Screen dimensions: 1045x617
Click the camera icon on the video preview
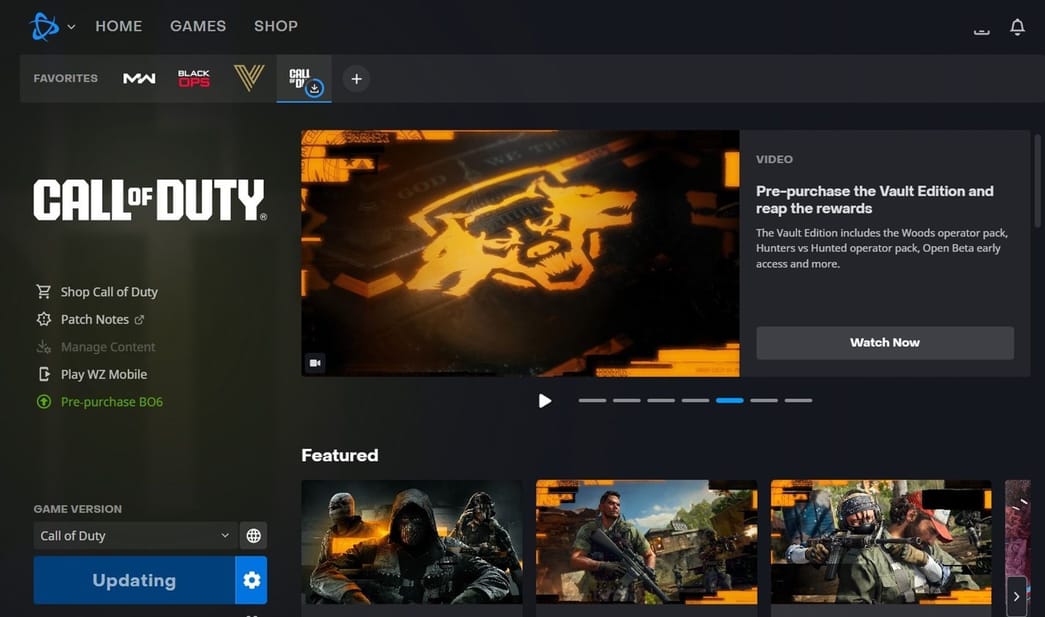[315, 363]
